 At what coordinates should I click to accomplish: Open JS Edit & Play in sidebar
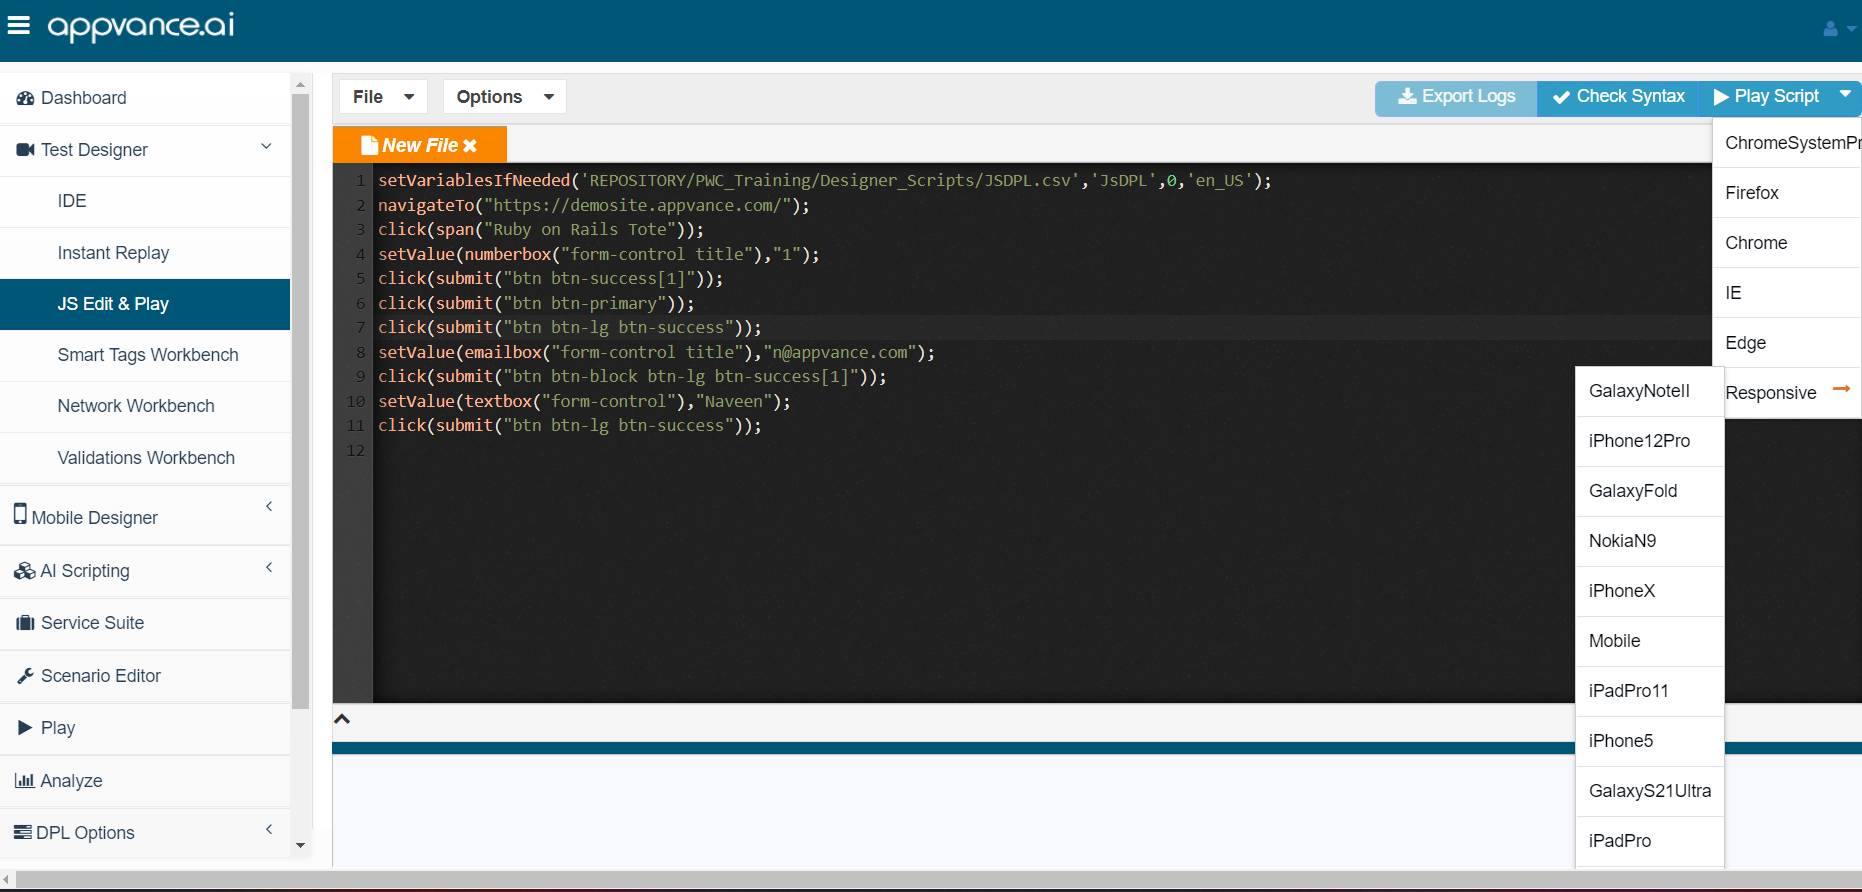pyautogui.click(x=145, y=304)
